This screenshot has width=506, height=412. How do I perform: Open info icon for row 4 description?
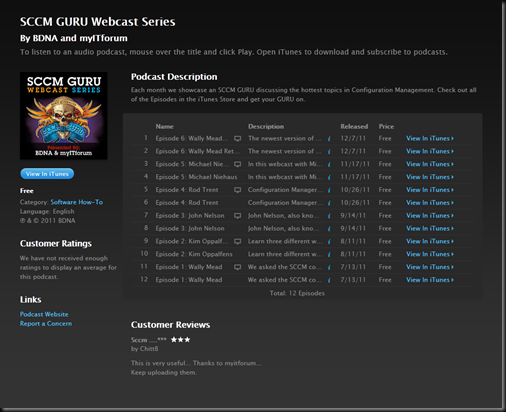click(x=329, y=177)
